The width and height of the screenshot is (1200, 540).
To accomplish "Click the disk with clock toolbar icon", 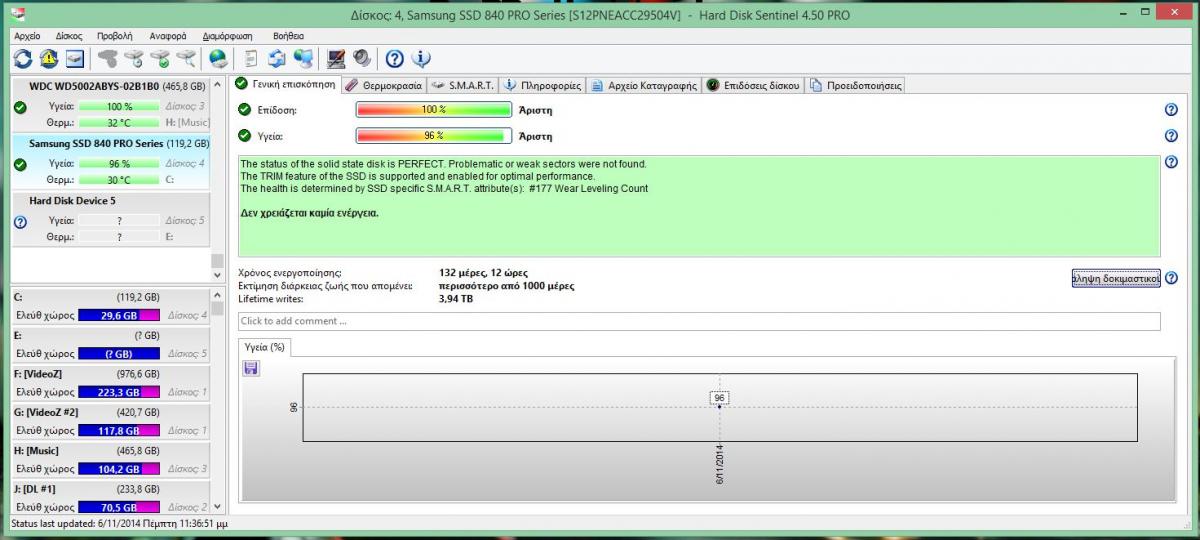I will 135,58.
